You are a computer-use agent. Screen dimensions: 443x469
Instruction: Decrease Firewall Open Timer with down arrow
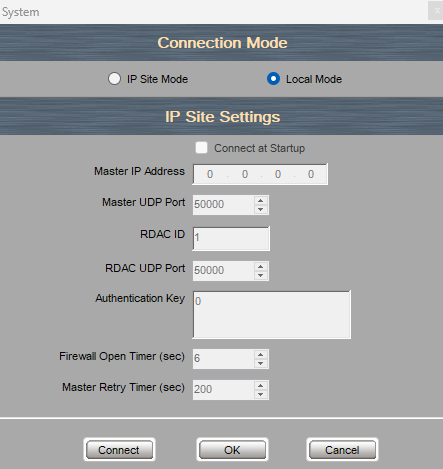click(261, 363)
